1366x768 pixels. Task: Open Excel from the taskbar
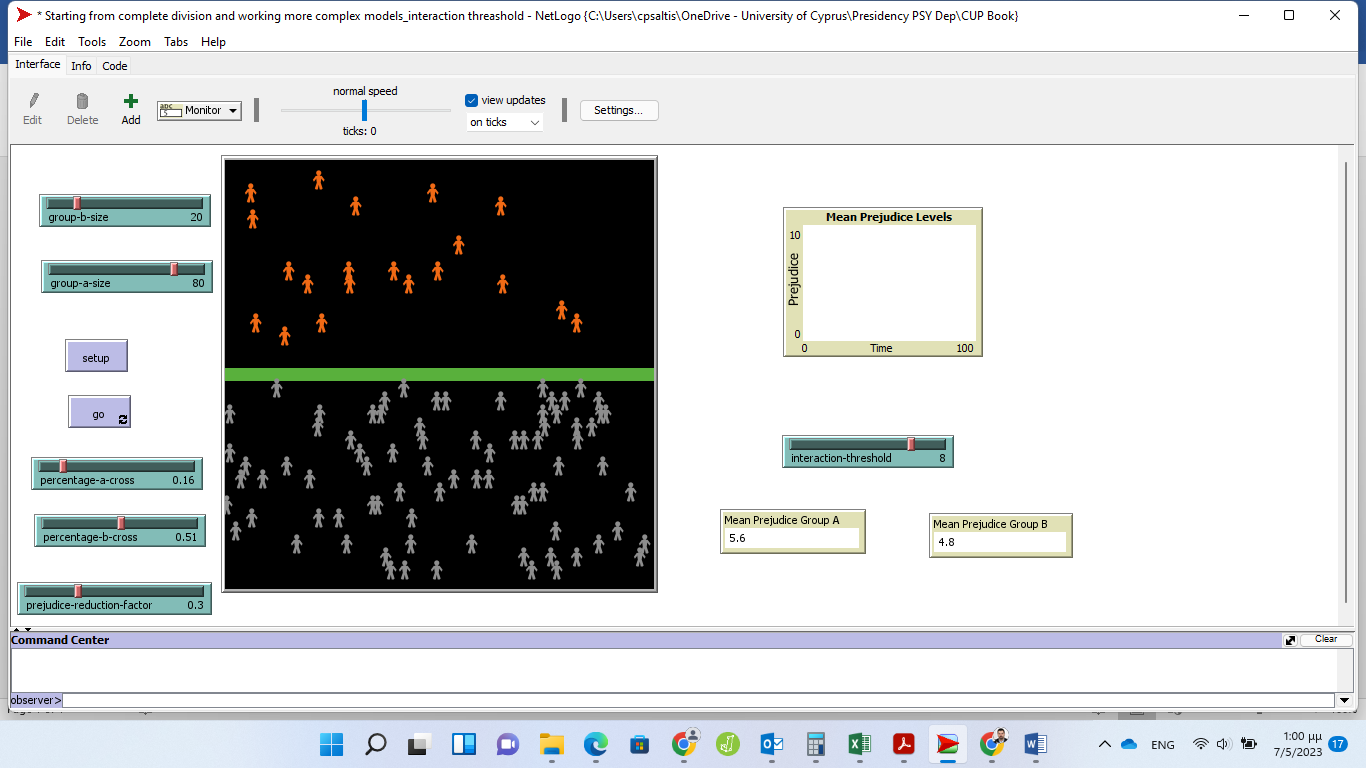[858, 744]
